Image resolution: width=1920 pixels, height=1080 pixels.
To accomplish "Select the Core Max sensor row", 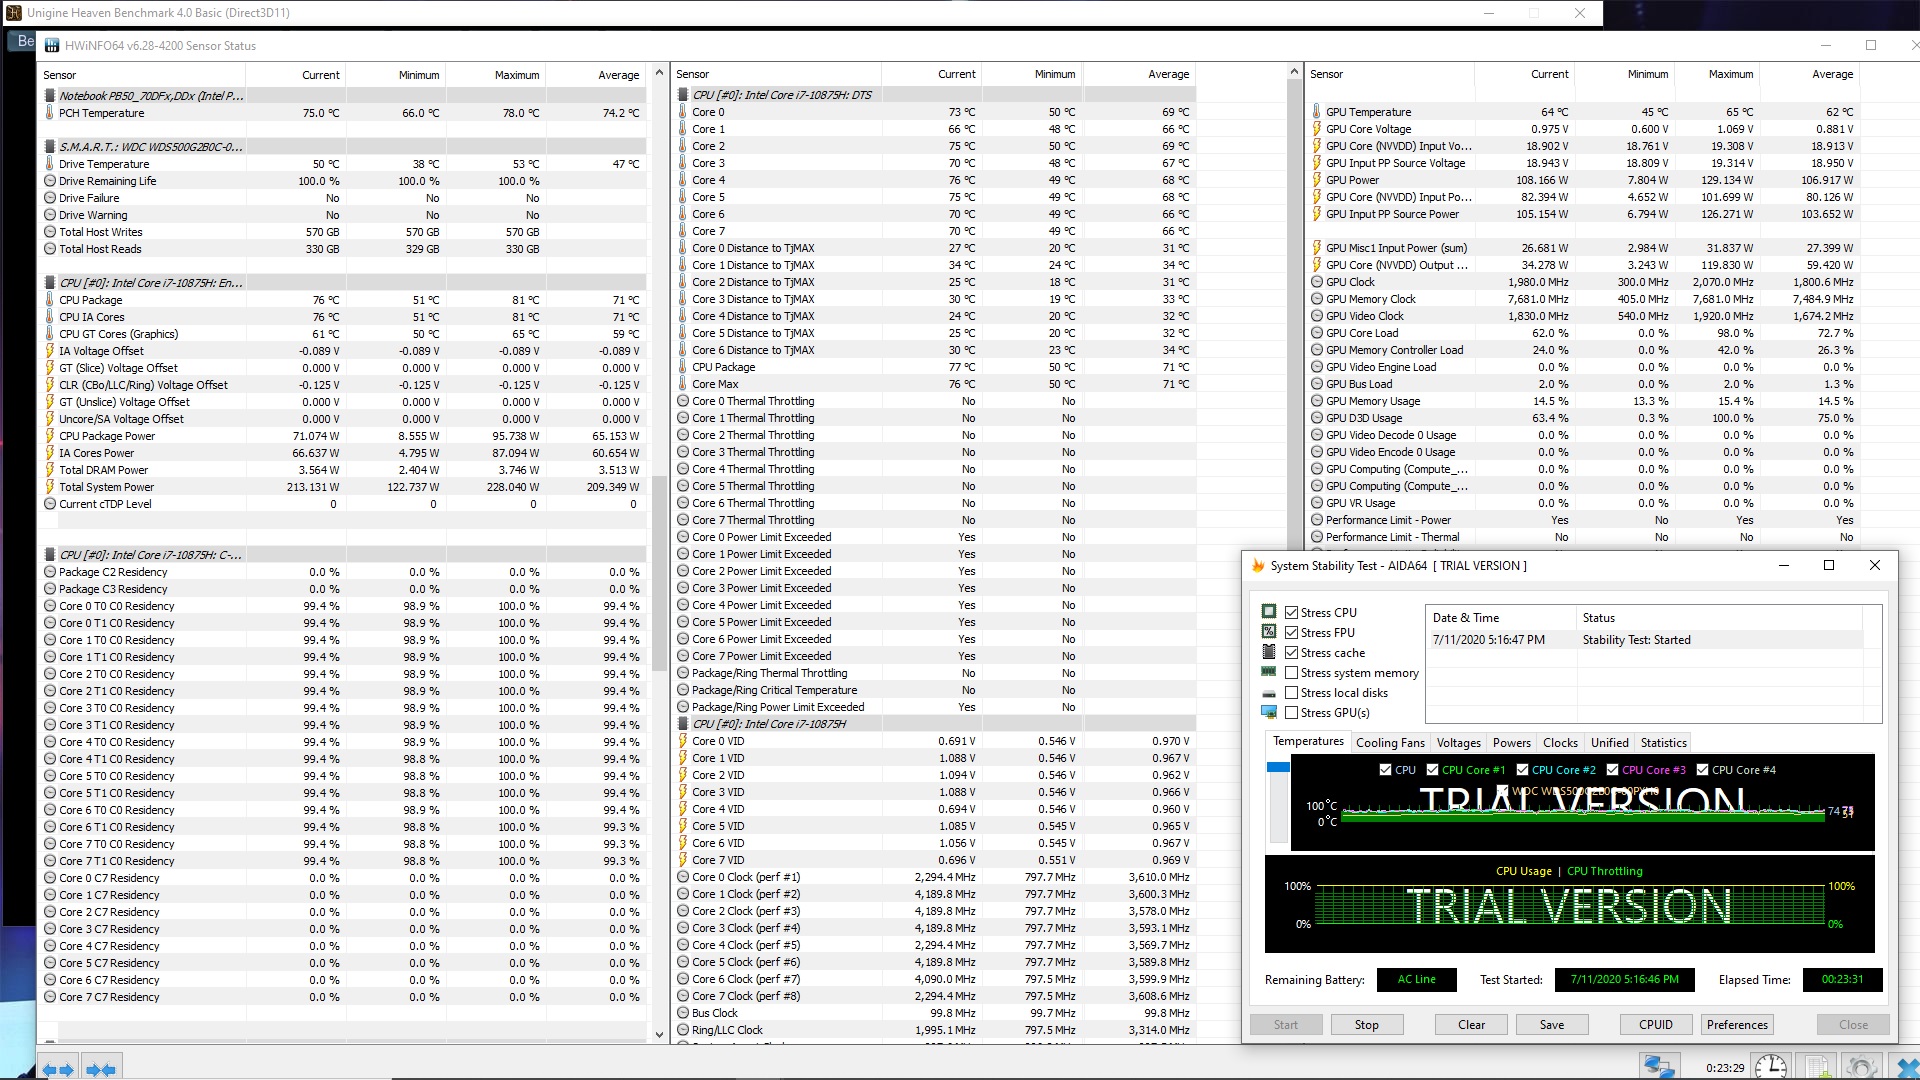I will click(x=936, y=384).
